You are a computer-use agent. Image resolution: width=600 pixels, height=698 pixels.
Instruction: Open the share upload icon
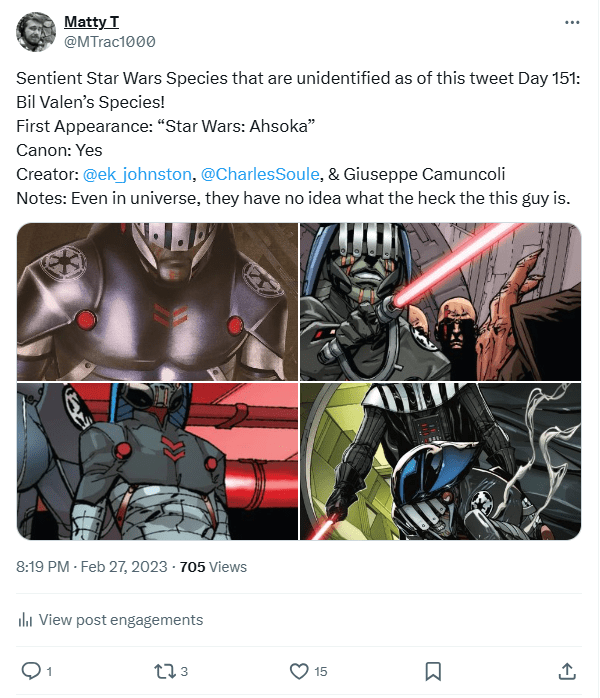pyautogui.click(x=567, y=671)
